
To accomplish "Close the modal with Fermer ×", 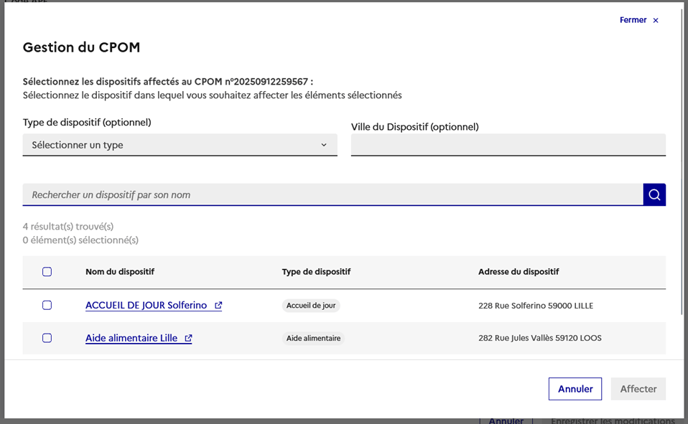I will (639, 20).
